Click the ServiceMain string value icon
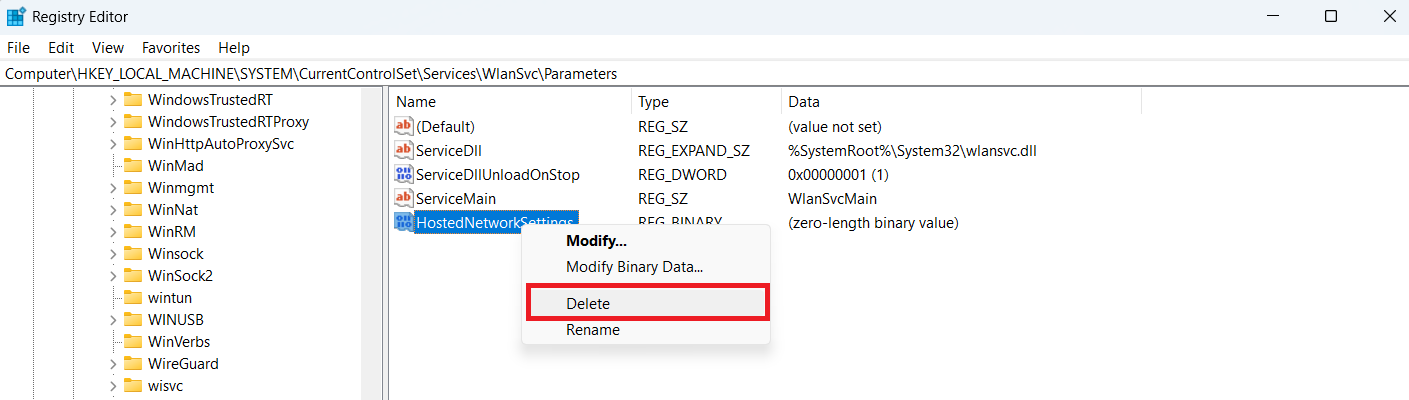Viewport: 1409px width, 400px height. pos(404,198)
